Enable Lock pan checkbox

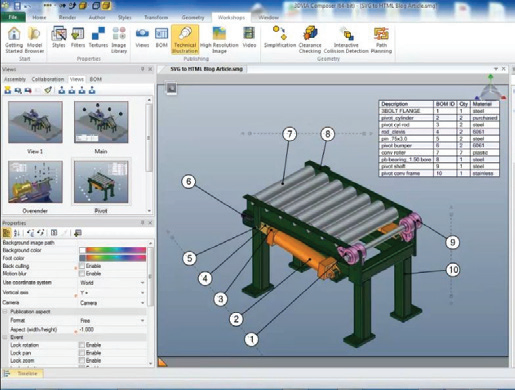coord(82,352)
